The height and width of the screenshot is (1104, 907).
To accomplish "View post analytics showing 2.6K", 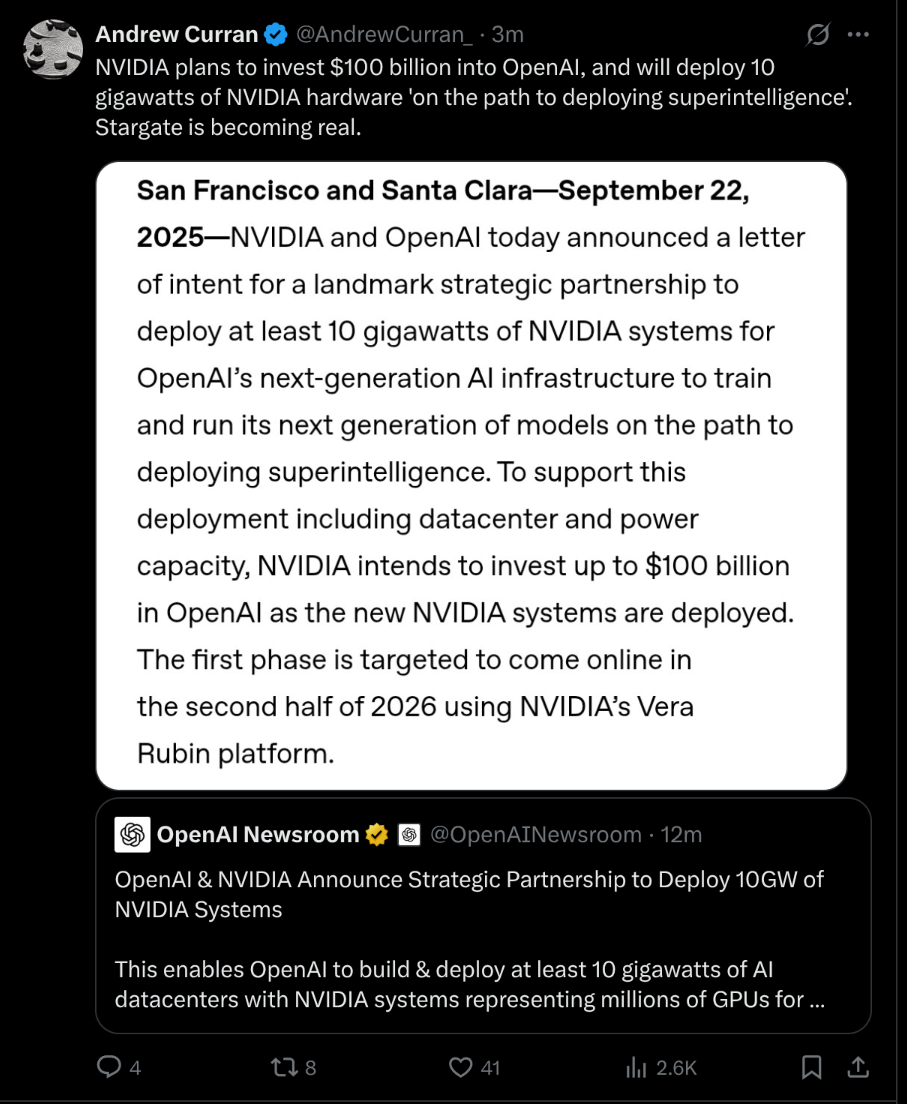I will (637, 1067).
